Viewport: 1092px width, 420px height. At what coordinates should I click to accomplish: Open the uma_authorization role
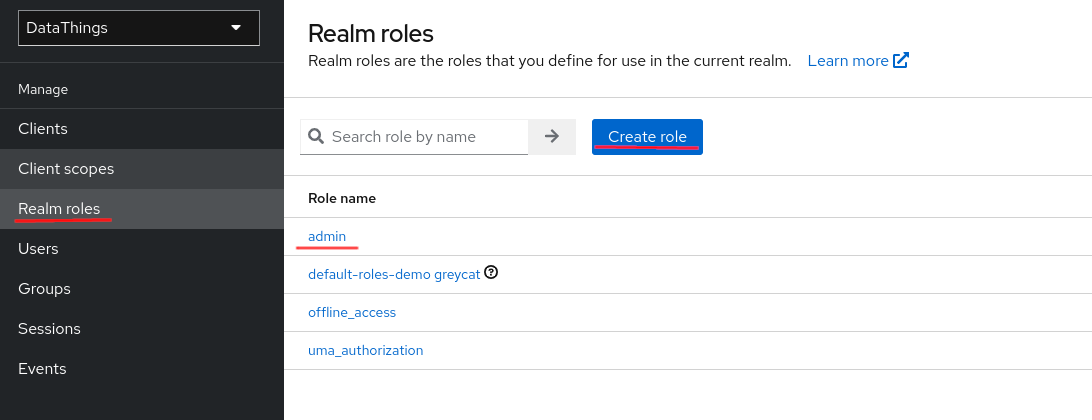coord(366,350)
